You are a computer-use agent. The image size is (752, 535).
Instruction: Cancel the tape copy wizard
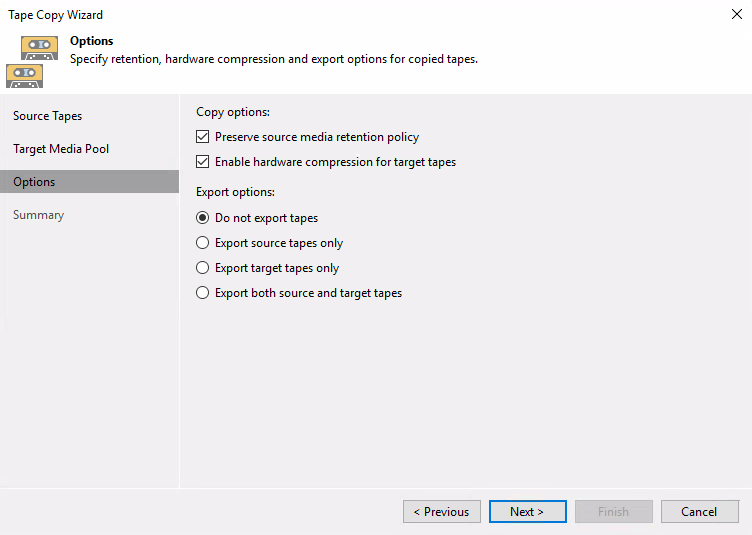(700, 512)
